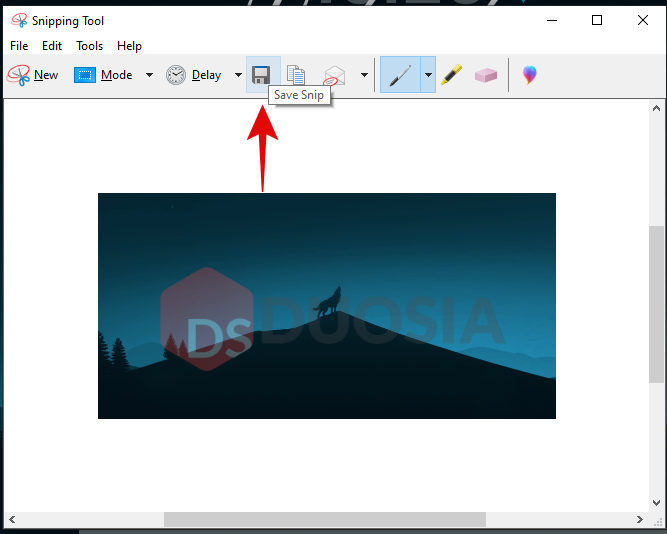Click the vertical scrollbar down arrow

pos(656,503)
